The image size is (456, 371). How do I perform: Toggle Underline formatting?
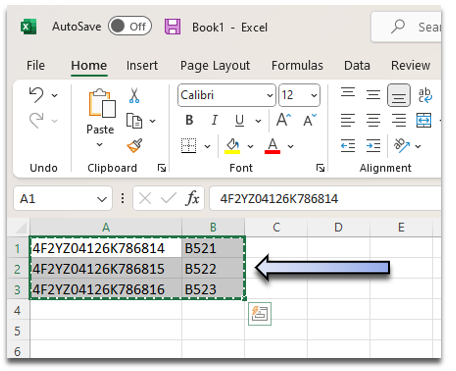pos(239,120)
